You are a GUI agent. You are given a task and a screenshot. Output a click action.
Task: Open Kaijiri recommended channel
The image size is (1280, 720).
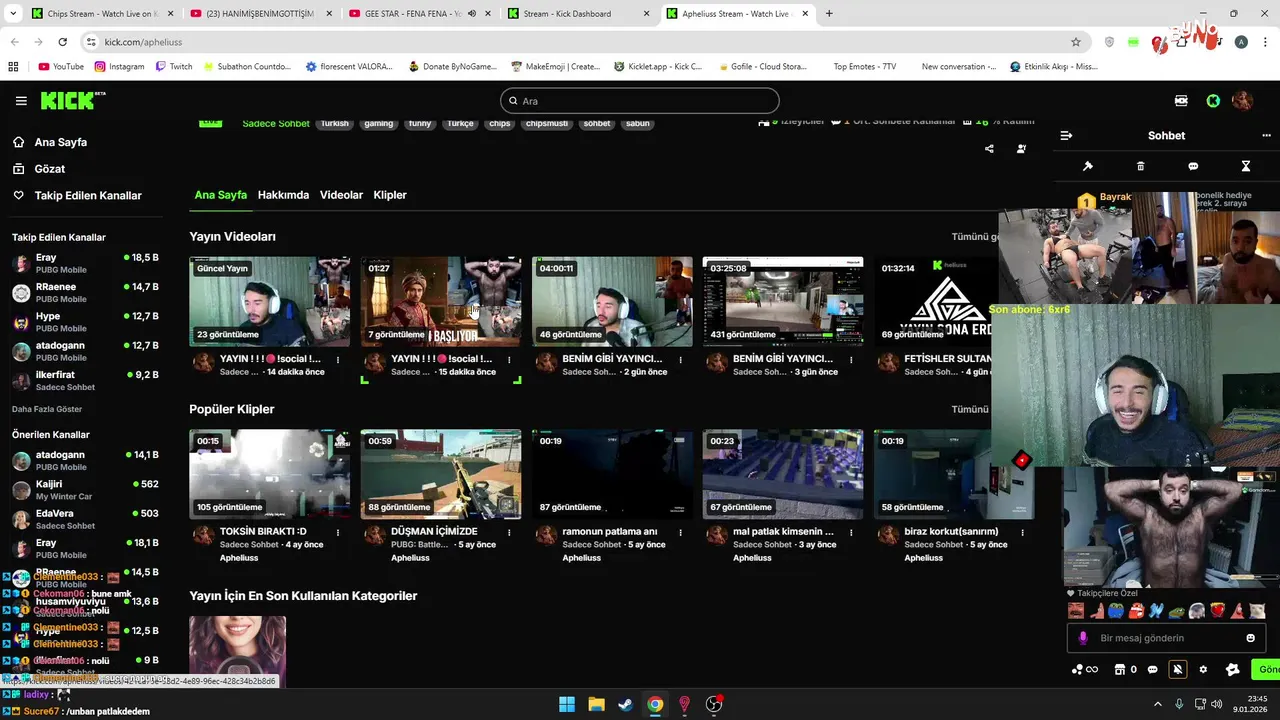point(85,490)
